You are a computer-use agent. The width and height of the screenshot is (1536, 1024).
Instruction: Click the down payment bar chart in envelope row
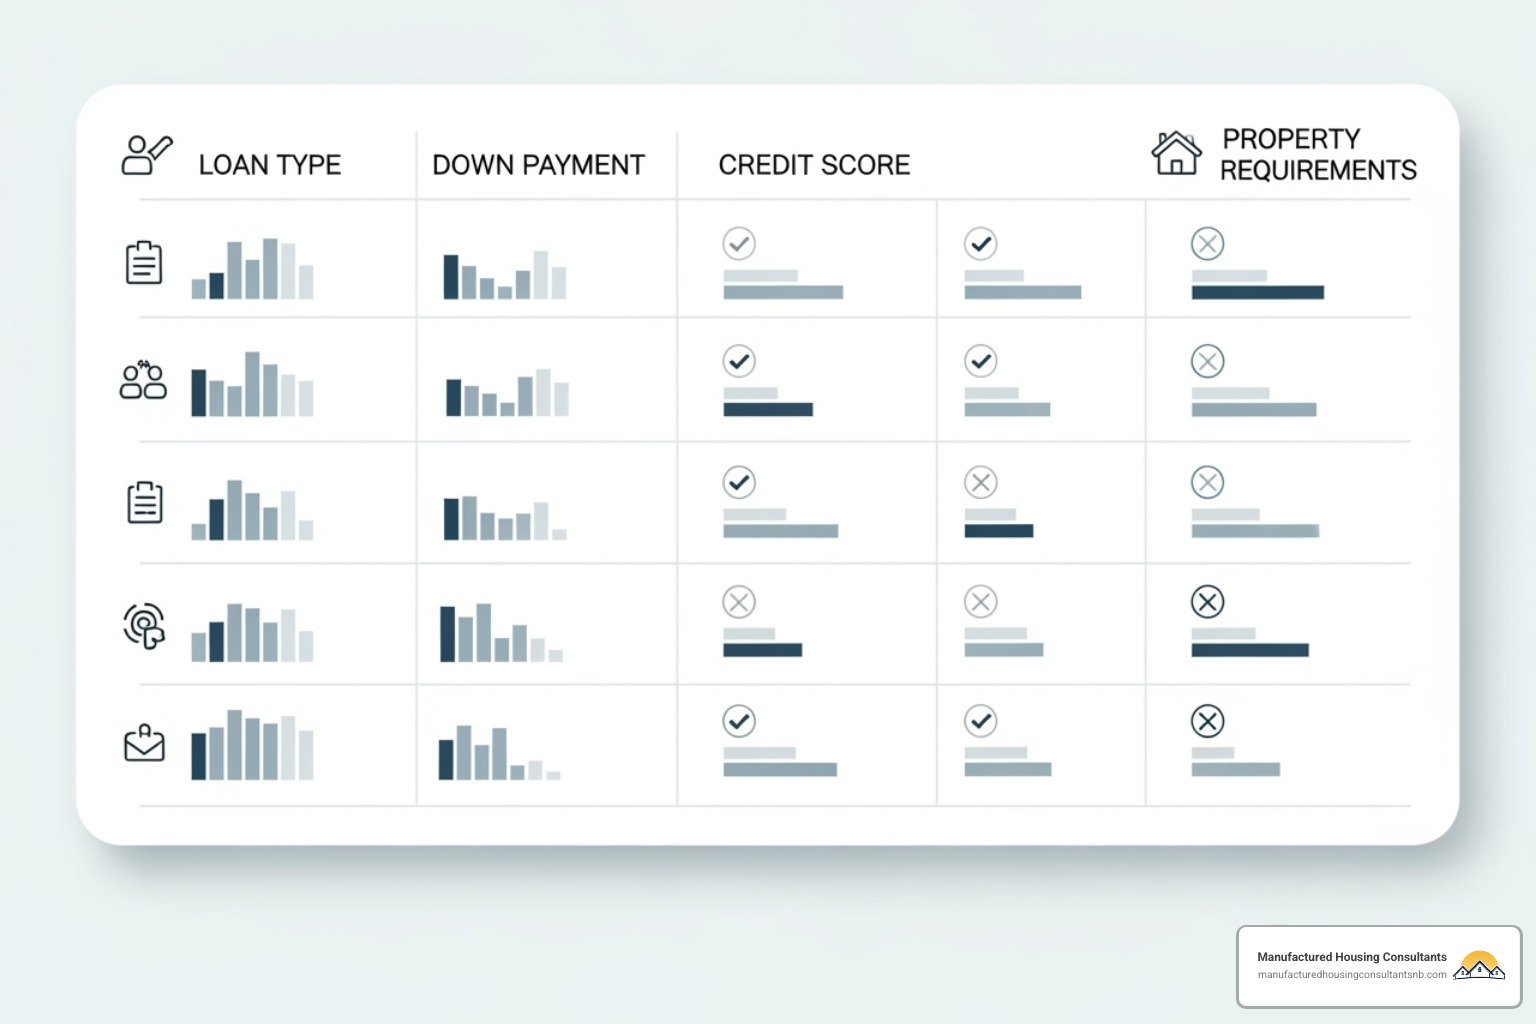pyautogui.click(x=499, y=752)
